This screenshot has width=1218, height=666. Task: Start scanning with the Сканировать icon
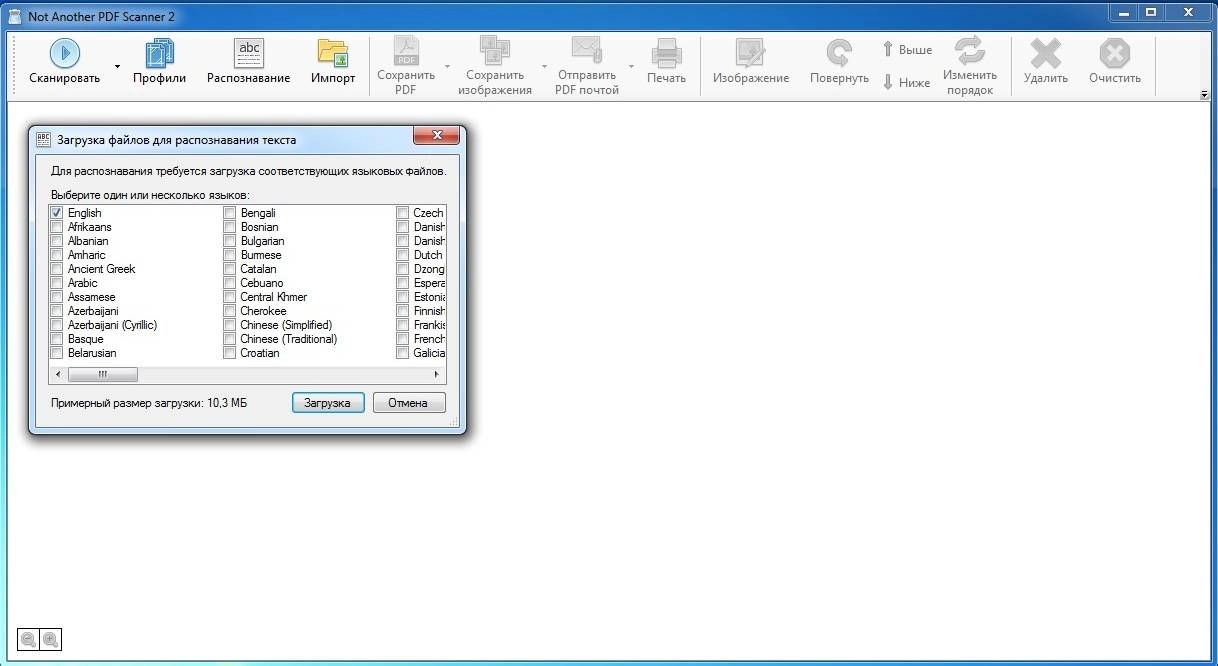[x=65, y=53]
